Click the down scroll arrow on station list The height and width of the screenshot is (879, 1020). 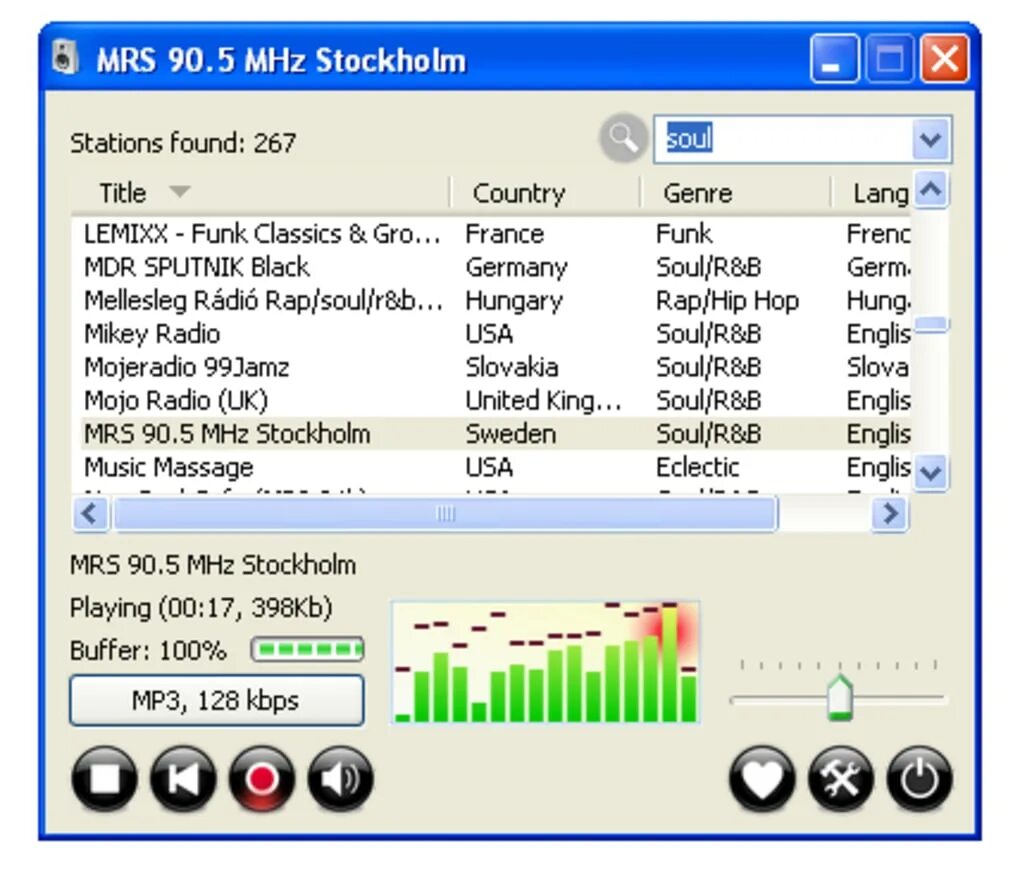tap(931, 473)
